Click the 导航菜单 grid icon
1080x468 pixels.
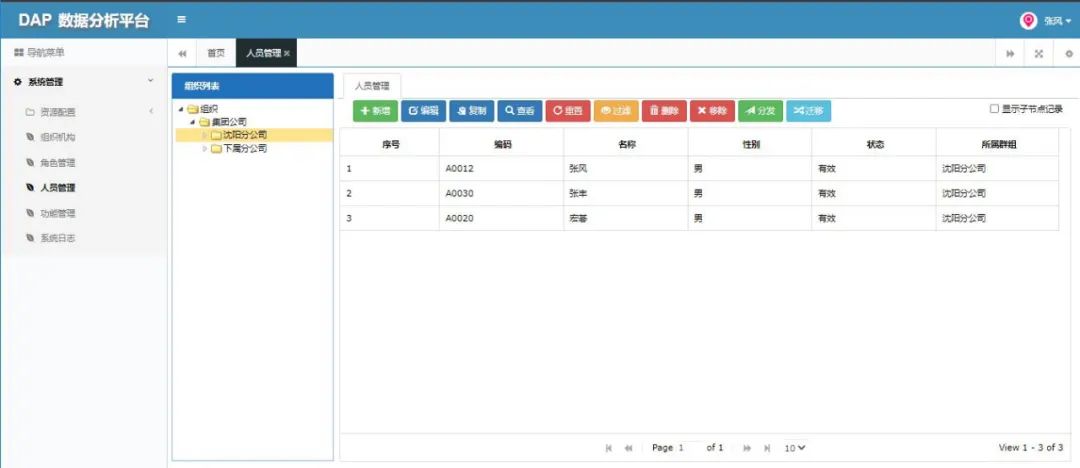coord(19,53)
